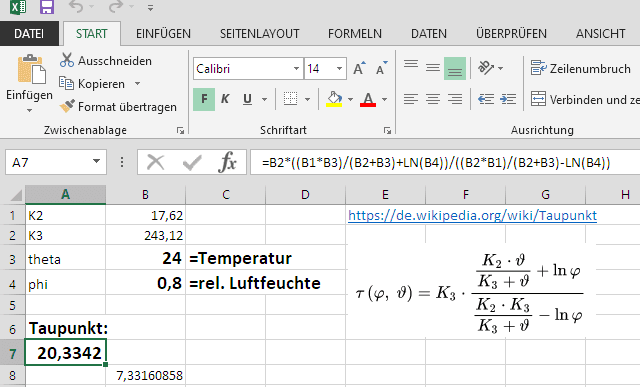This screenshot has height=387, width=640.
Task: Open the Calibri font name dropdown
Action: click(x=297, y=68)
